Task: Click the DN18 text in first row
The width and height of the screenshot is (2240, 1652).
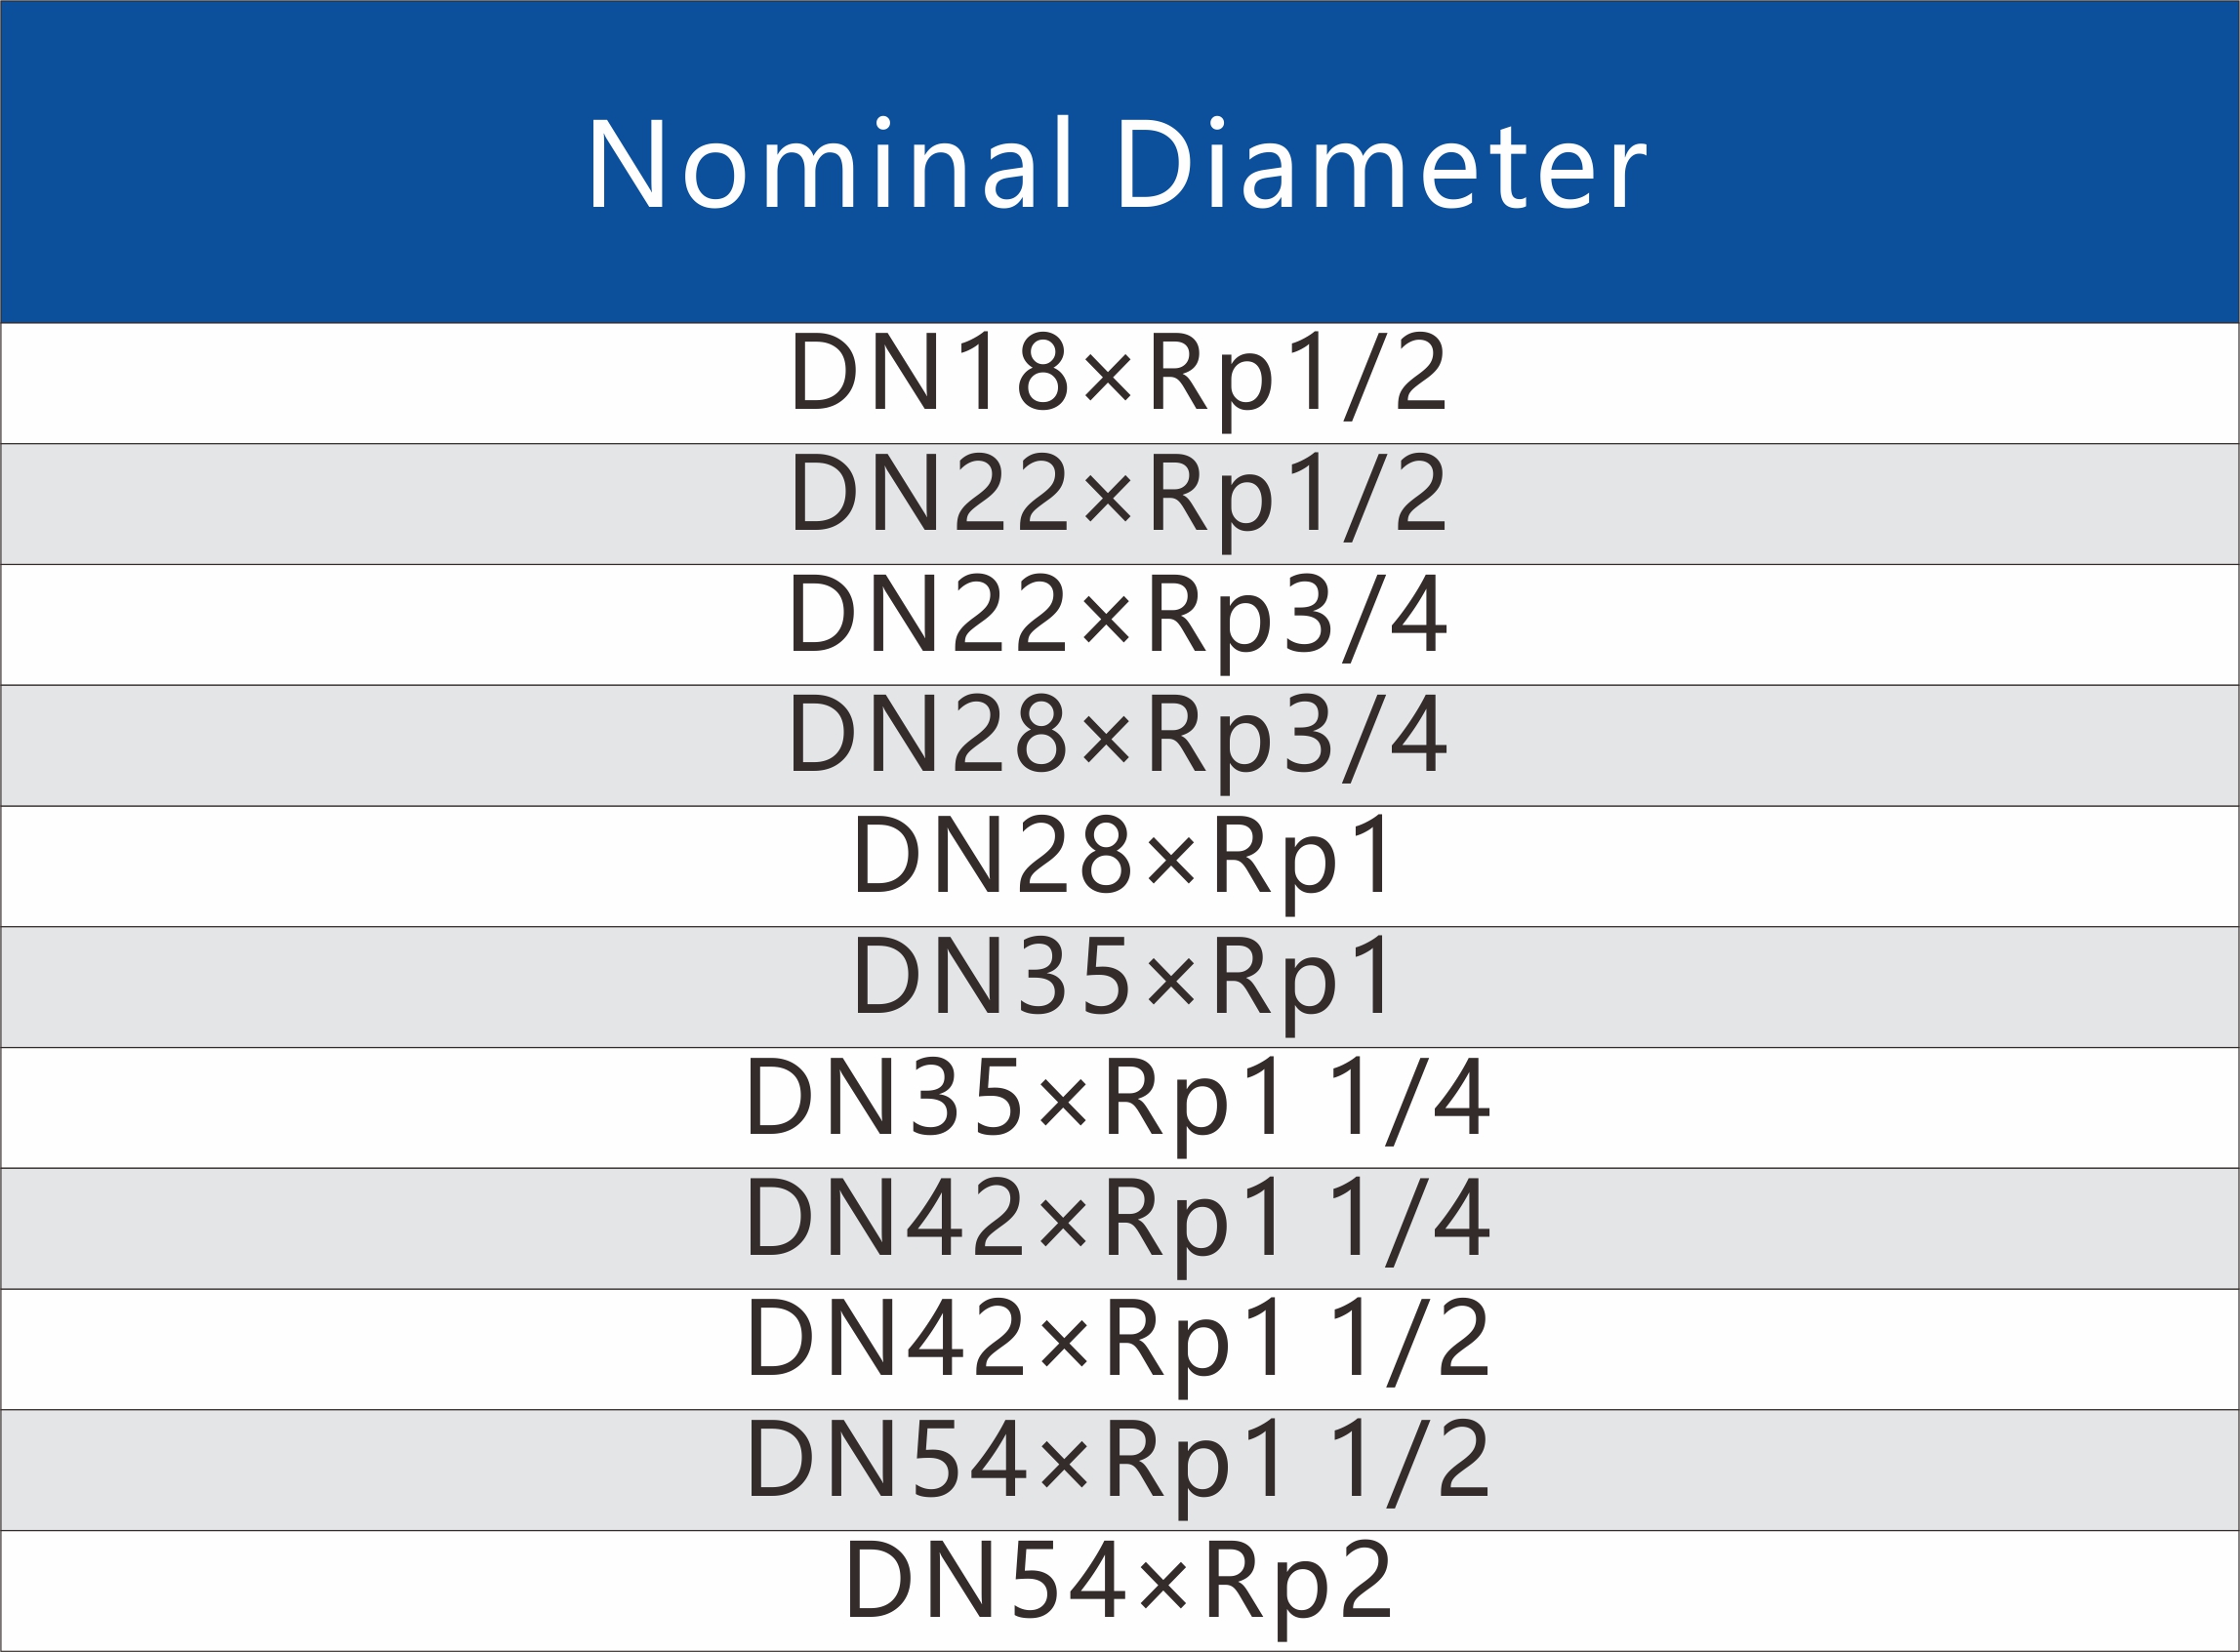Action: tap(930, 372)
